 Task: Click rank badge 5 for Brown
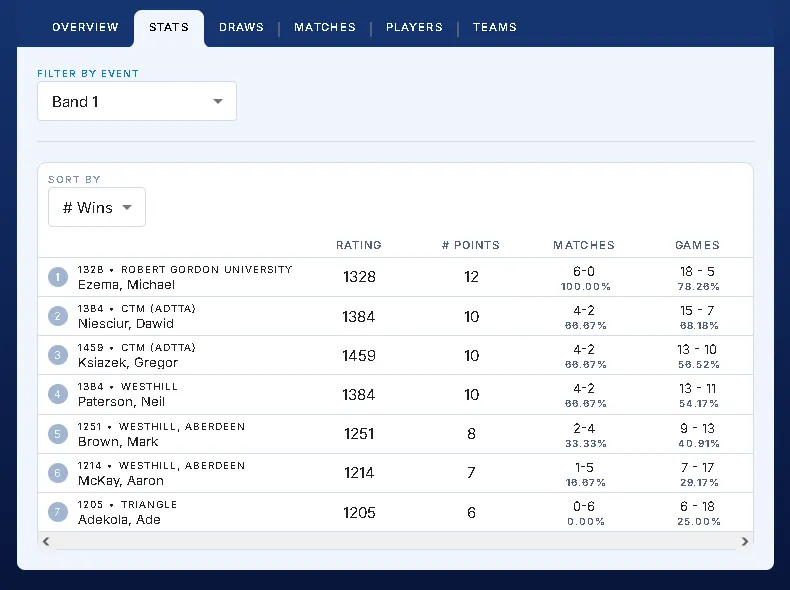coord(58,434)
